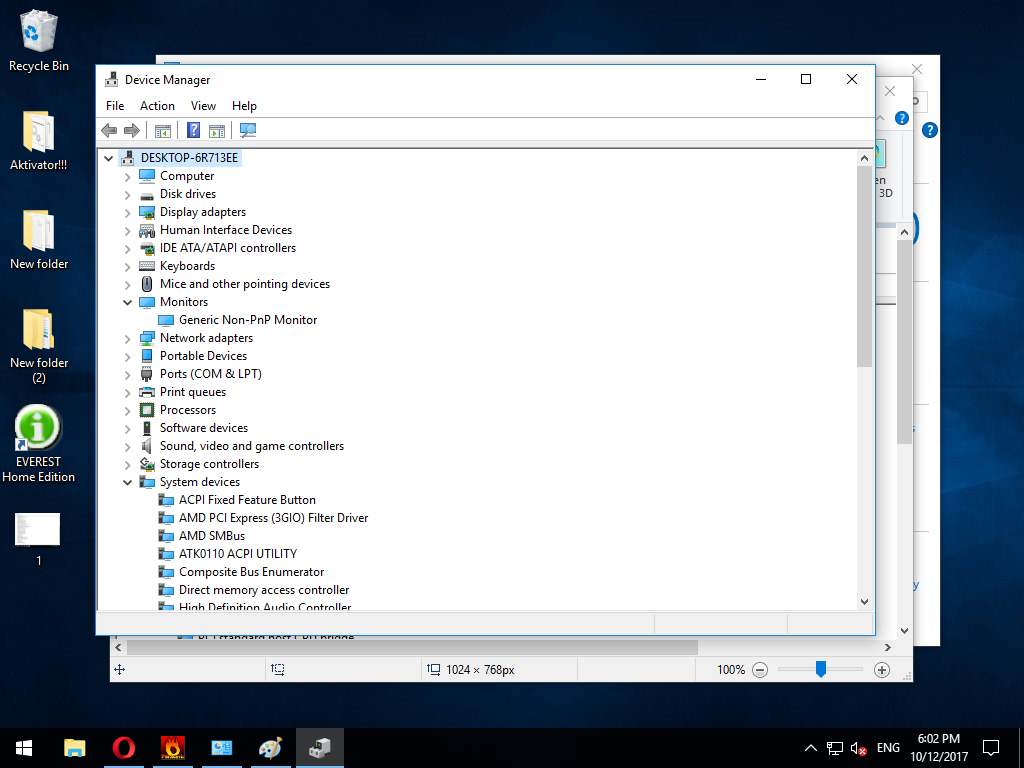Click the Action Pane toolbar icon
This screenshot has width=1024, height=768.
pos(217,131)
